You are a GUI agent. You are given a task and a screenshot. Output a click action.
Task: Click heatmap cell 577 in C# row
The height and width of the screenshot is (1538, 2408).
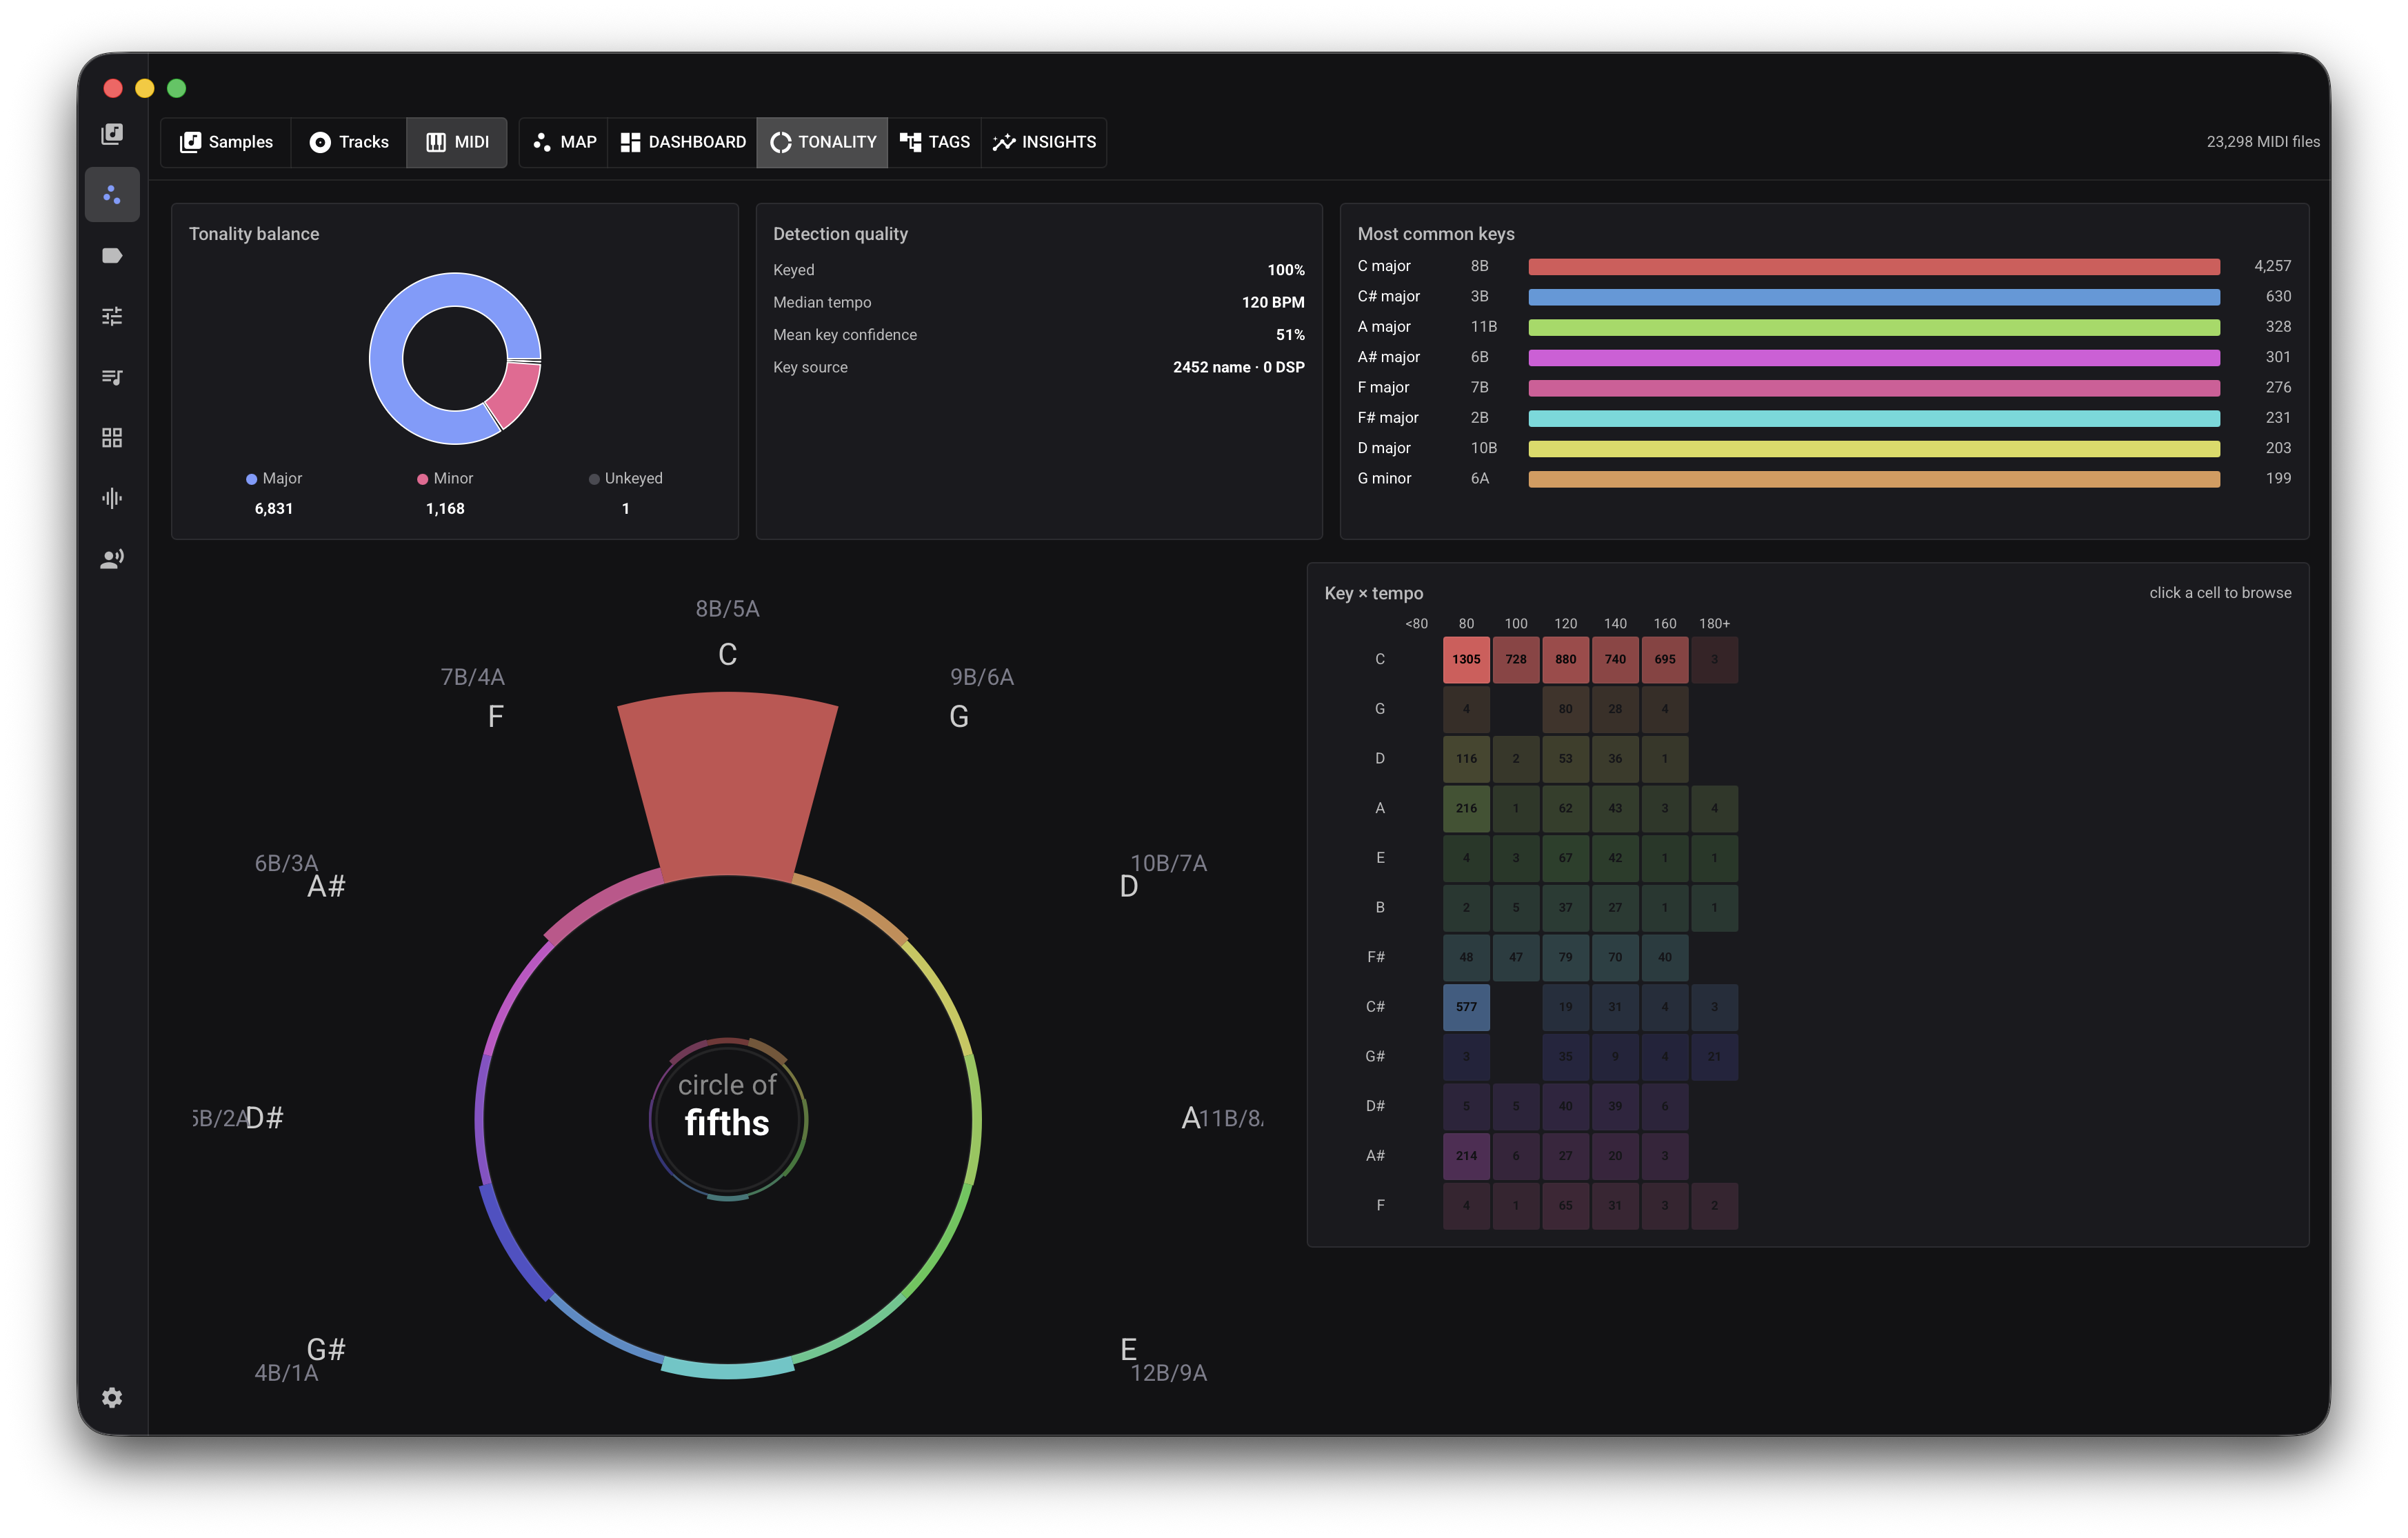pyautogui.click(x=1466, y=1007)
